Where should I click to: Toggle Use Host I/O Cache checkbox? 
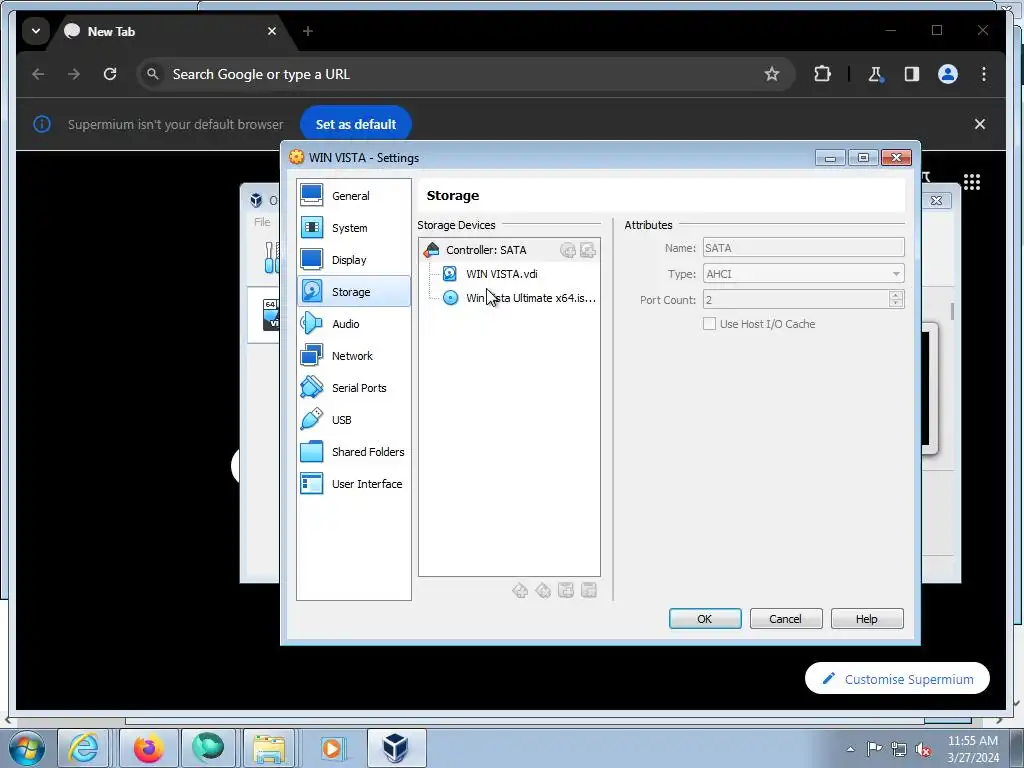point(709,323)
